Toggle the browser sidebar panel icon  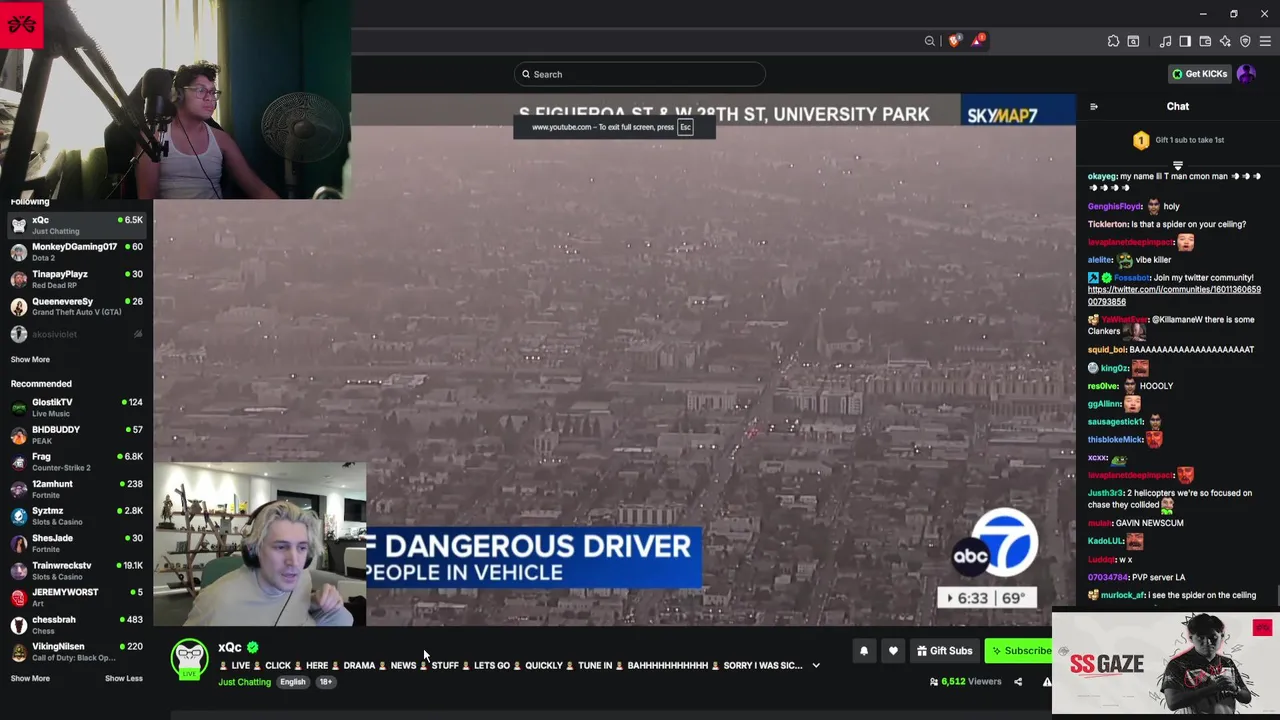[x=1185, y=41]
